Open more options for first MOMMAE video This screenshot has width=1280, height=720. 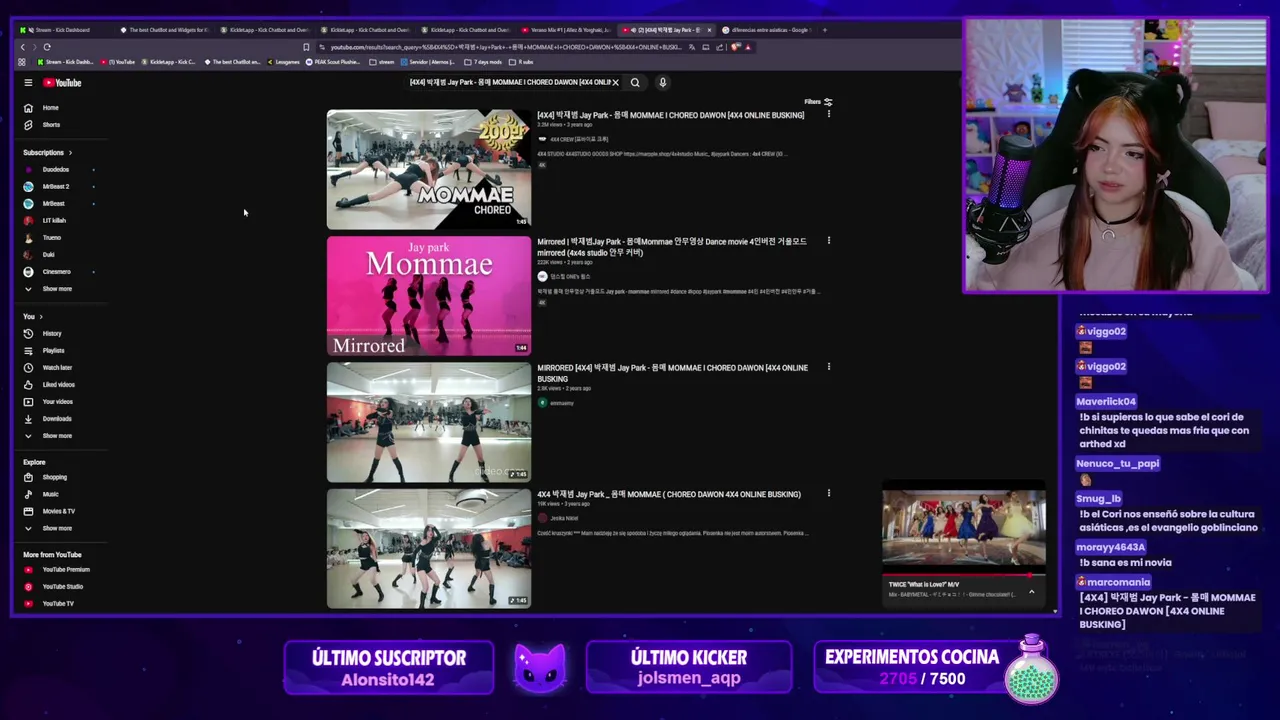(828, 115)
